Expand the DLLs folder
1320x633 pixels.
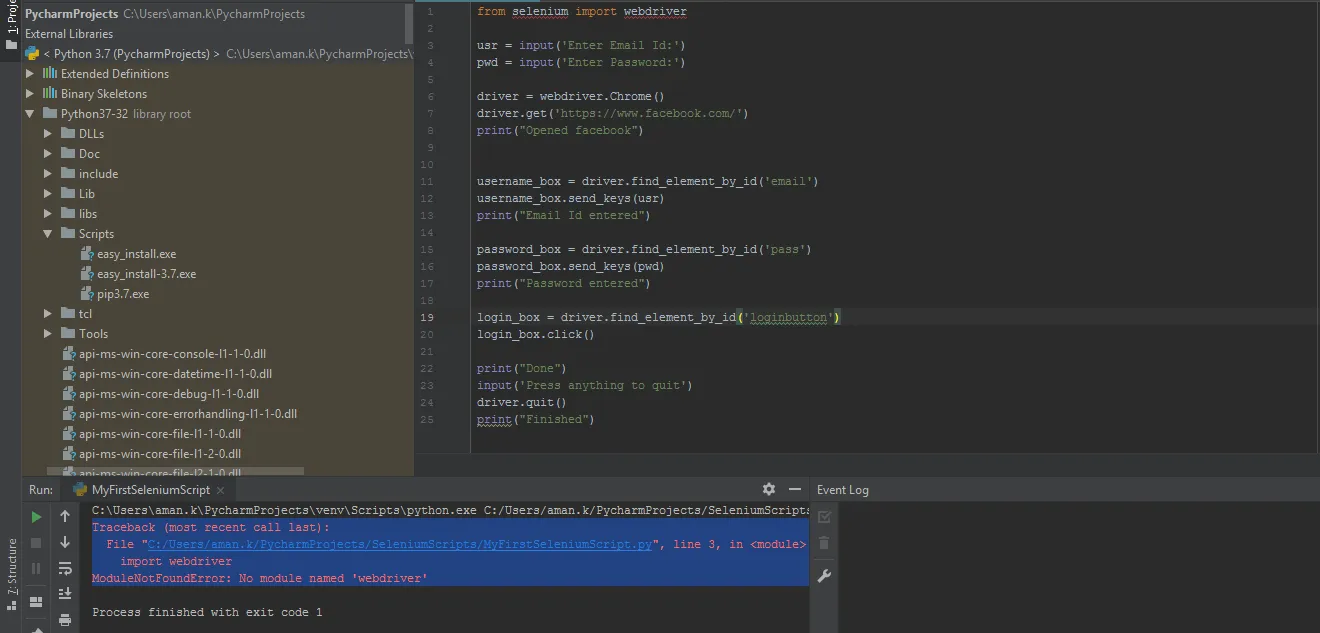(x=48, y=134)
